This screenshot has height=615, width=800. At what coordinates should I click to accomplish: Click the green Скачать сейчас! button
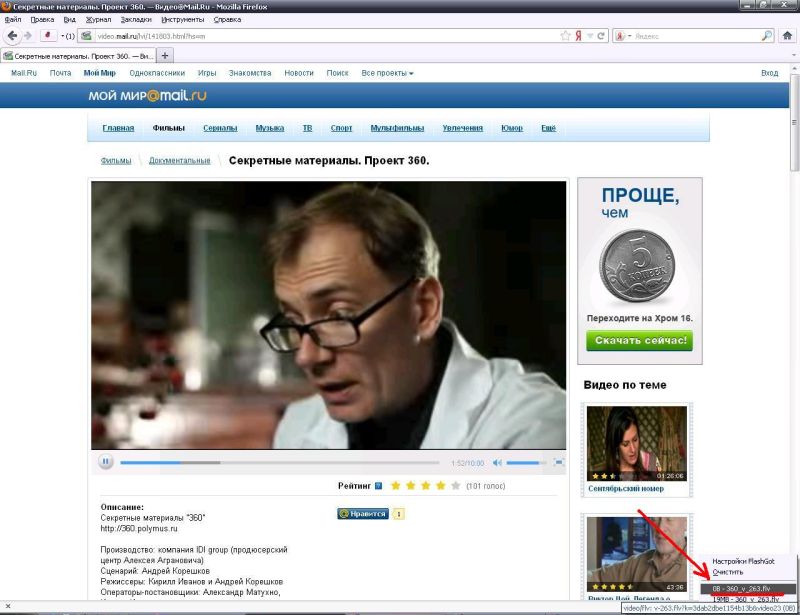pos(639,340)
